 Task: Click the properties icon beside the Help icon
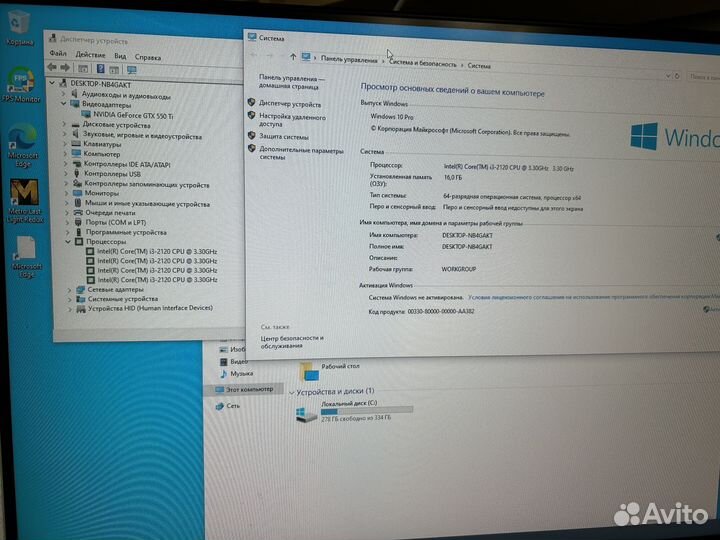pyautogui.click(x=114, y=69)
